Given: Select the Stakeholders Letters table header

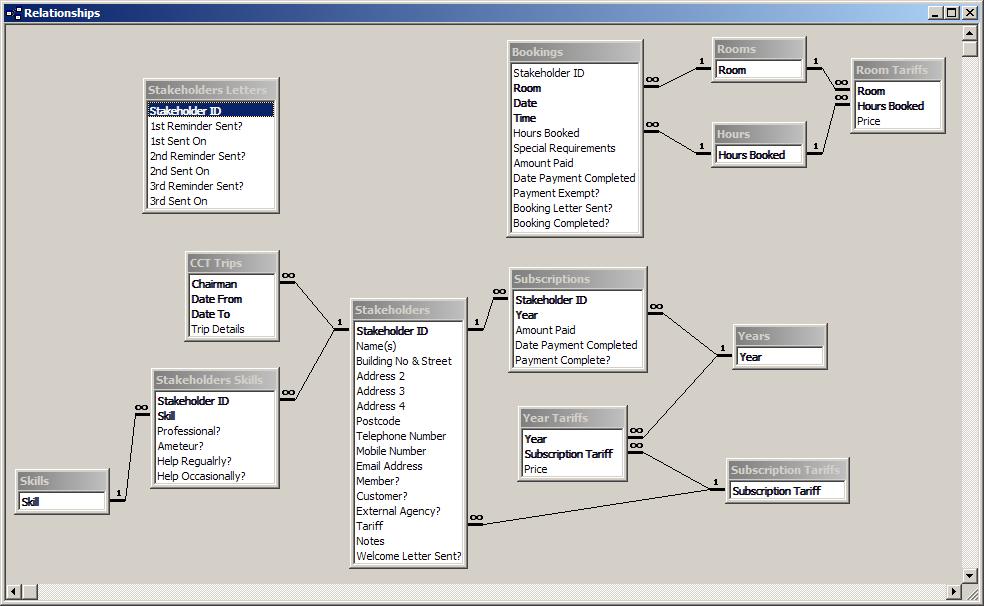Looking at the screenshot, I should pos(211,90).
